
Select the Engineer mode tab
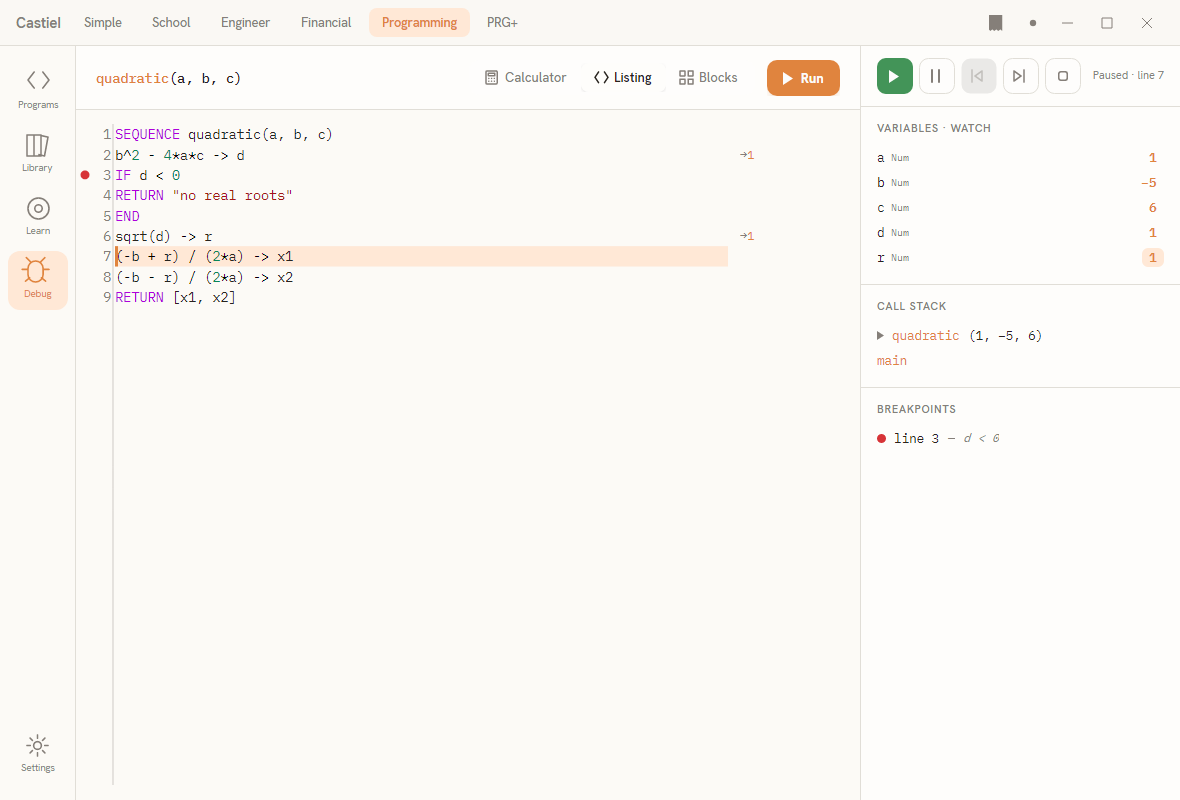tap(245, 23)
